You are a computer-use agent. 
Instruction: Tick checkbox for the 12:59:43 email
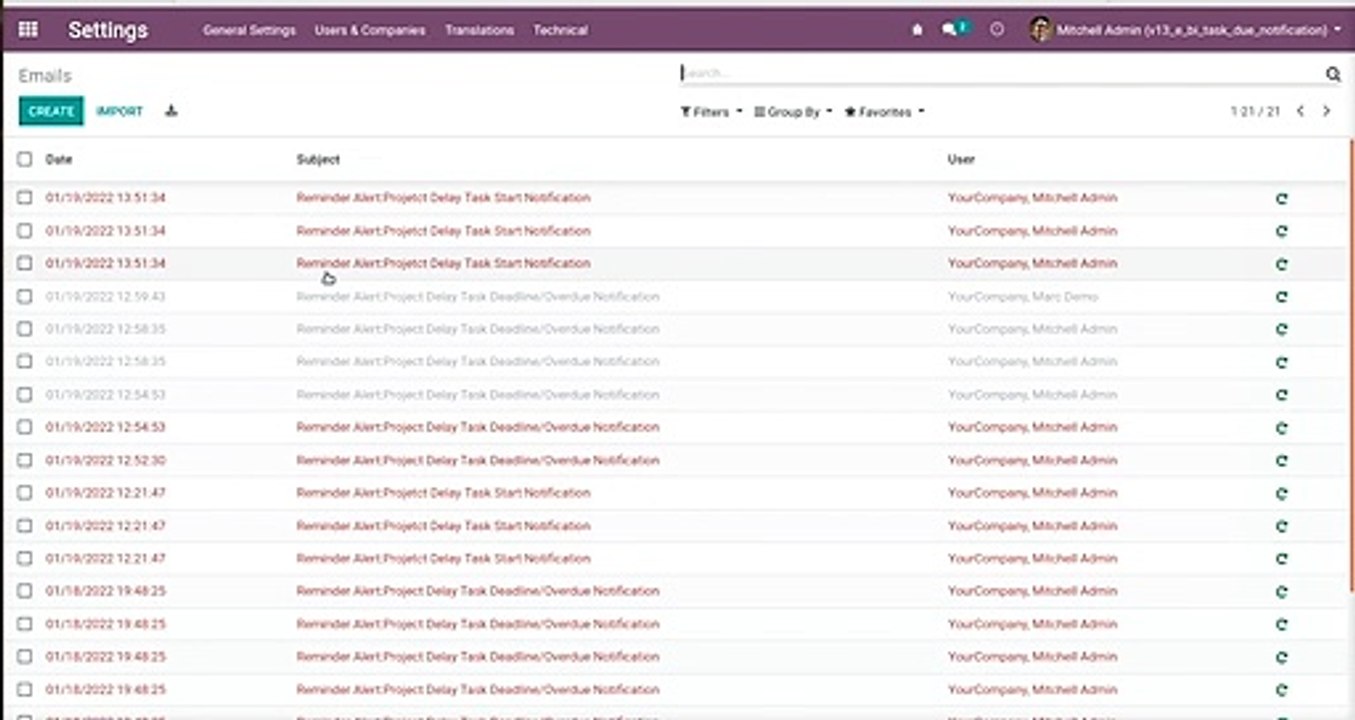click(25, 296)
